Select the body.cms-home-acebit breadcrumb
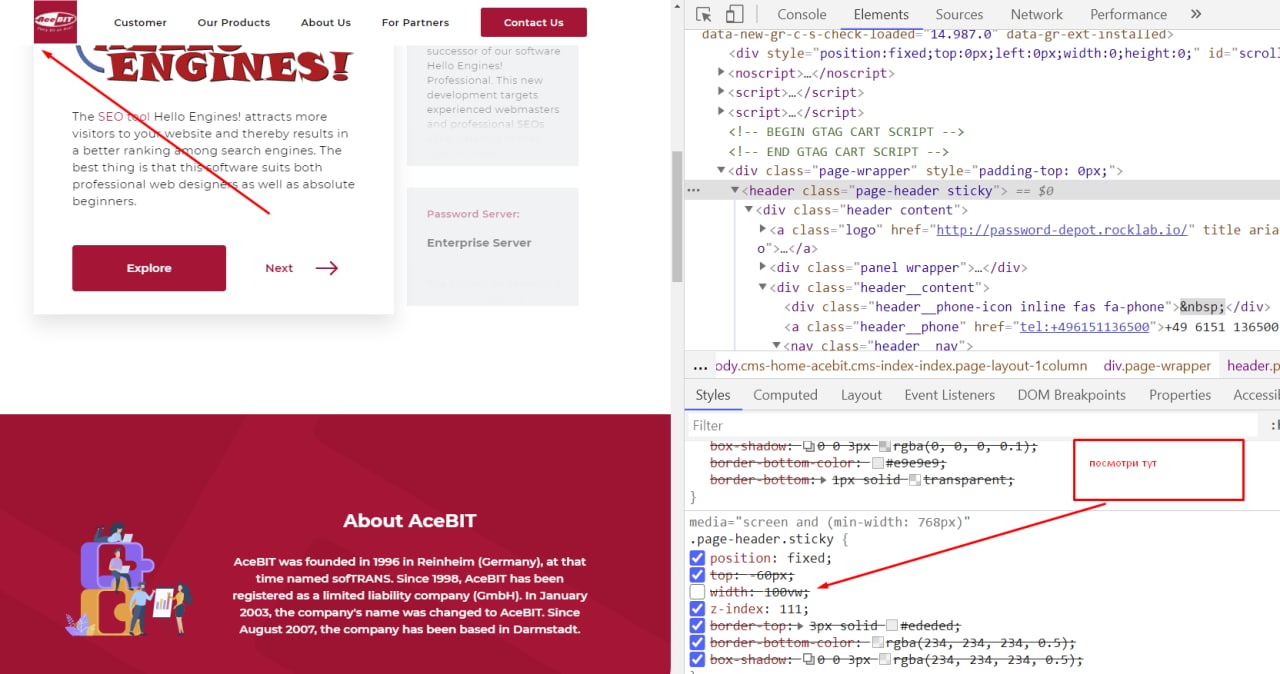 click(x=901, y=366)
